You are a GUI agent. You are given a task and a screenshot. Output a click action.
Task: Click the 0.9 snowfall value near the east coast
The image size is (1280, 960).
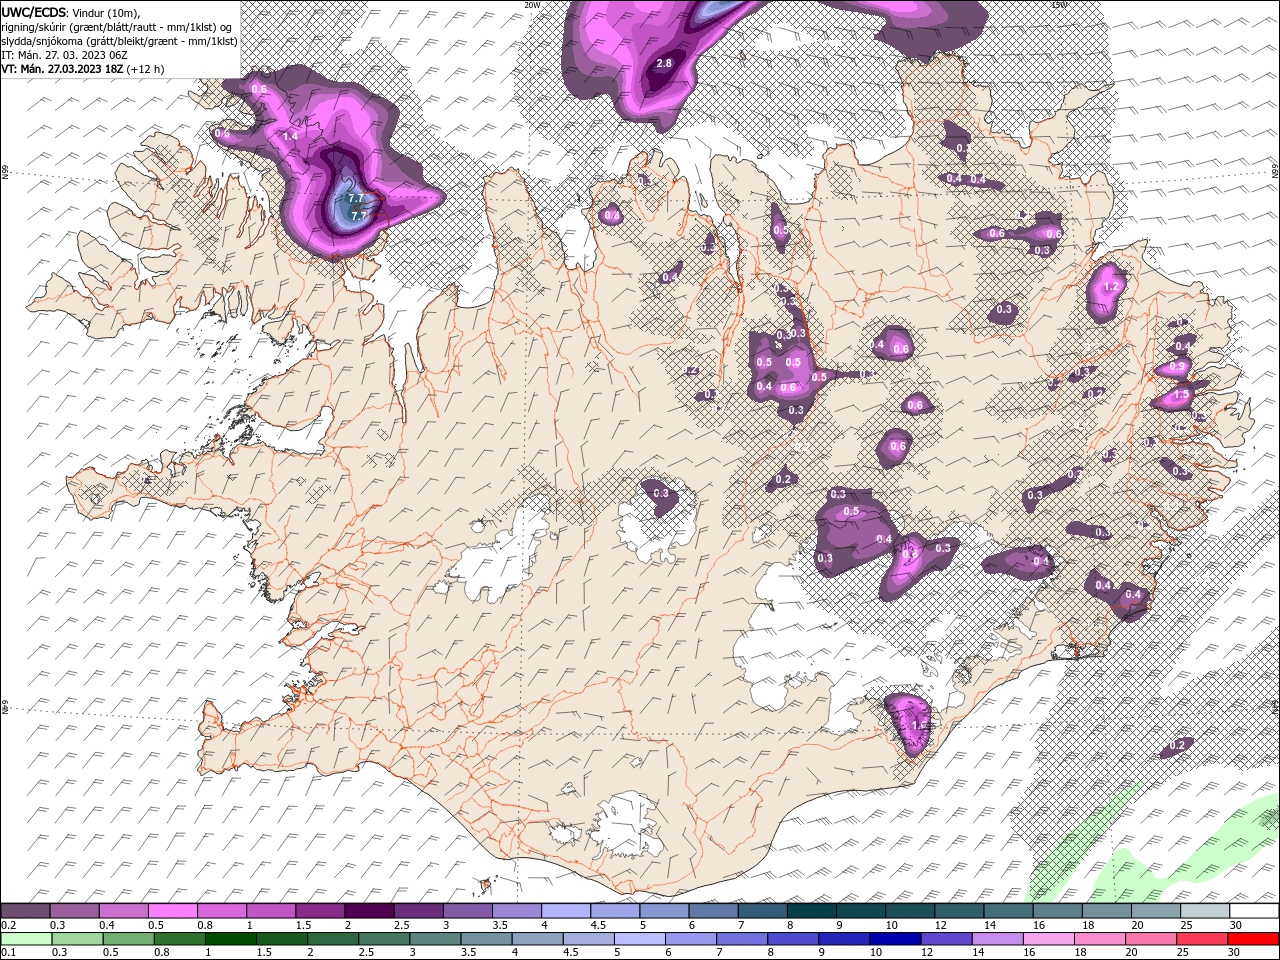(1177, 367)
